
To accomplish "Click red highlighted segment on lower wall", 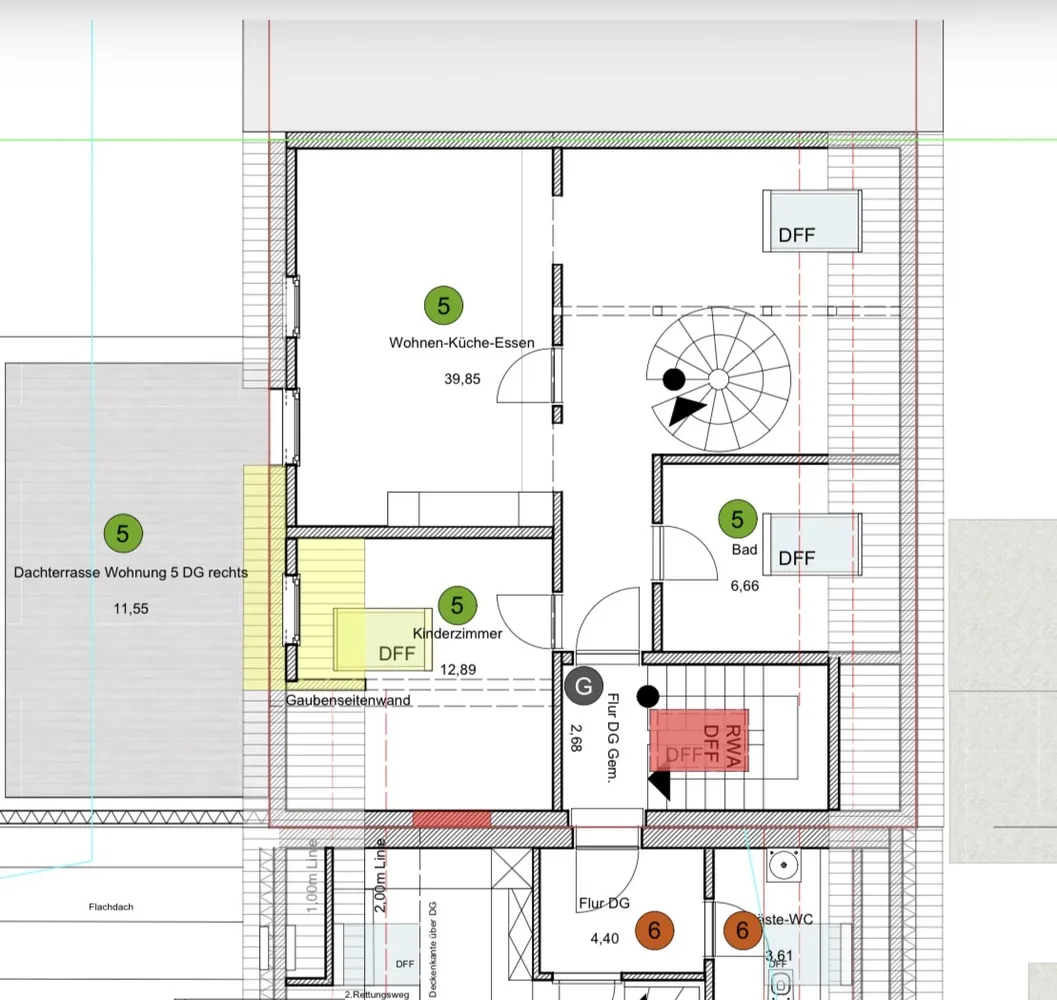I will point(452,819).
